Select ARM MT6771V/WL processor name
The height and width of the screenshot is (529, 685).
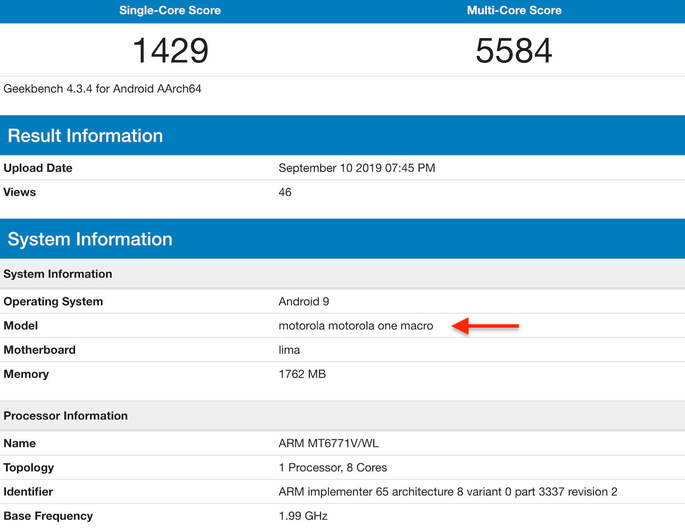coord(329,443)
